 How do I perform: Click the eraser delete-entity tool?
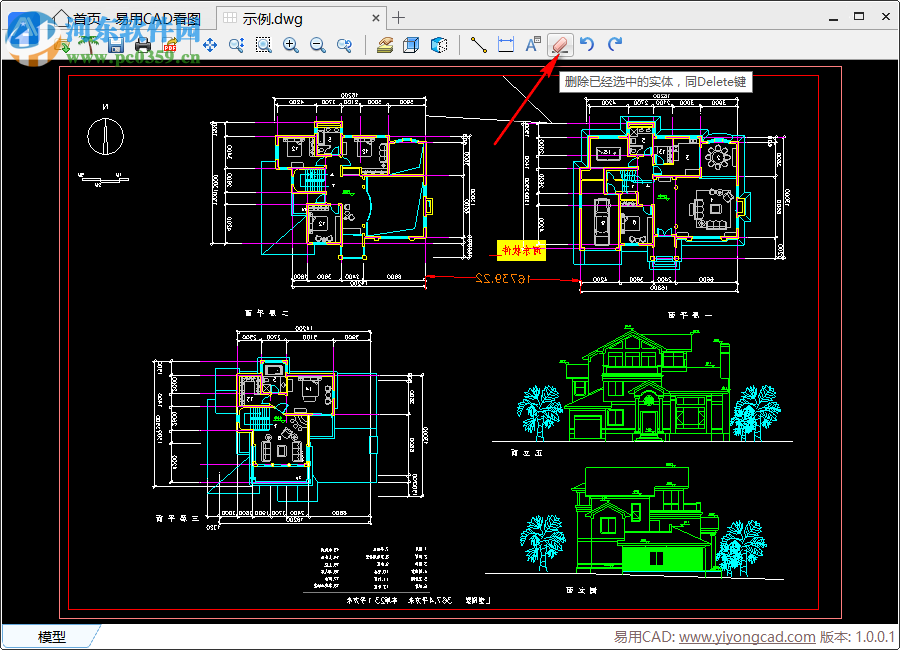point(560,45)
